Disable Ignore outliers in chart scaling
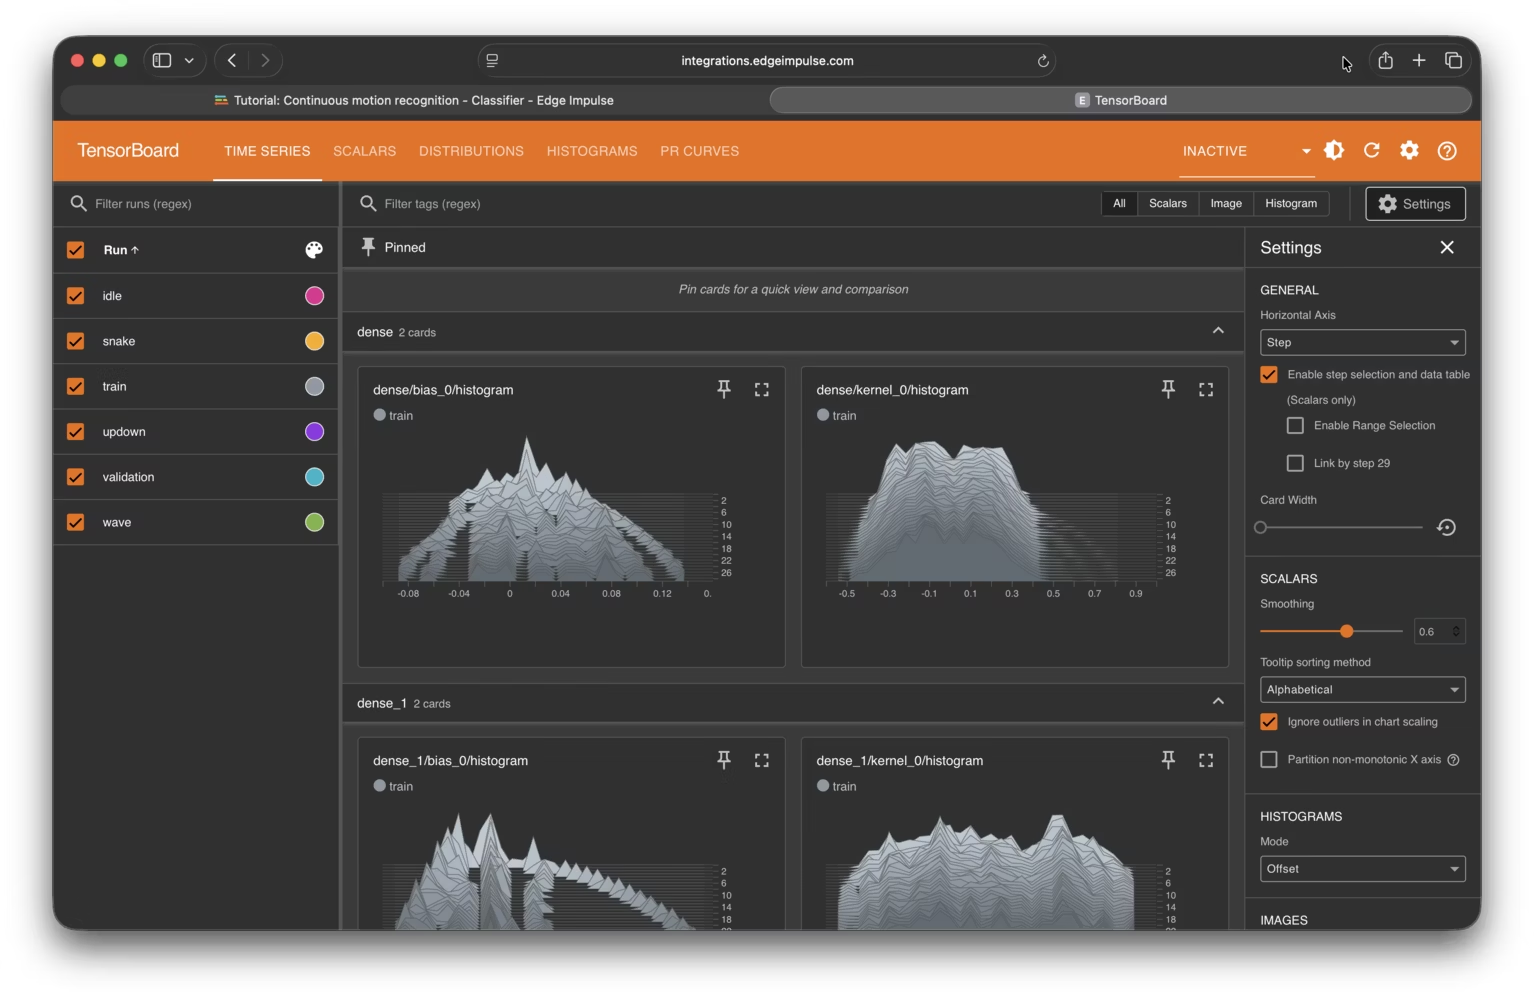Screen dimensions: 1534x1000 [1269, 721]
